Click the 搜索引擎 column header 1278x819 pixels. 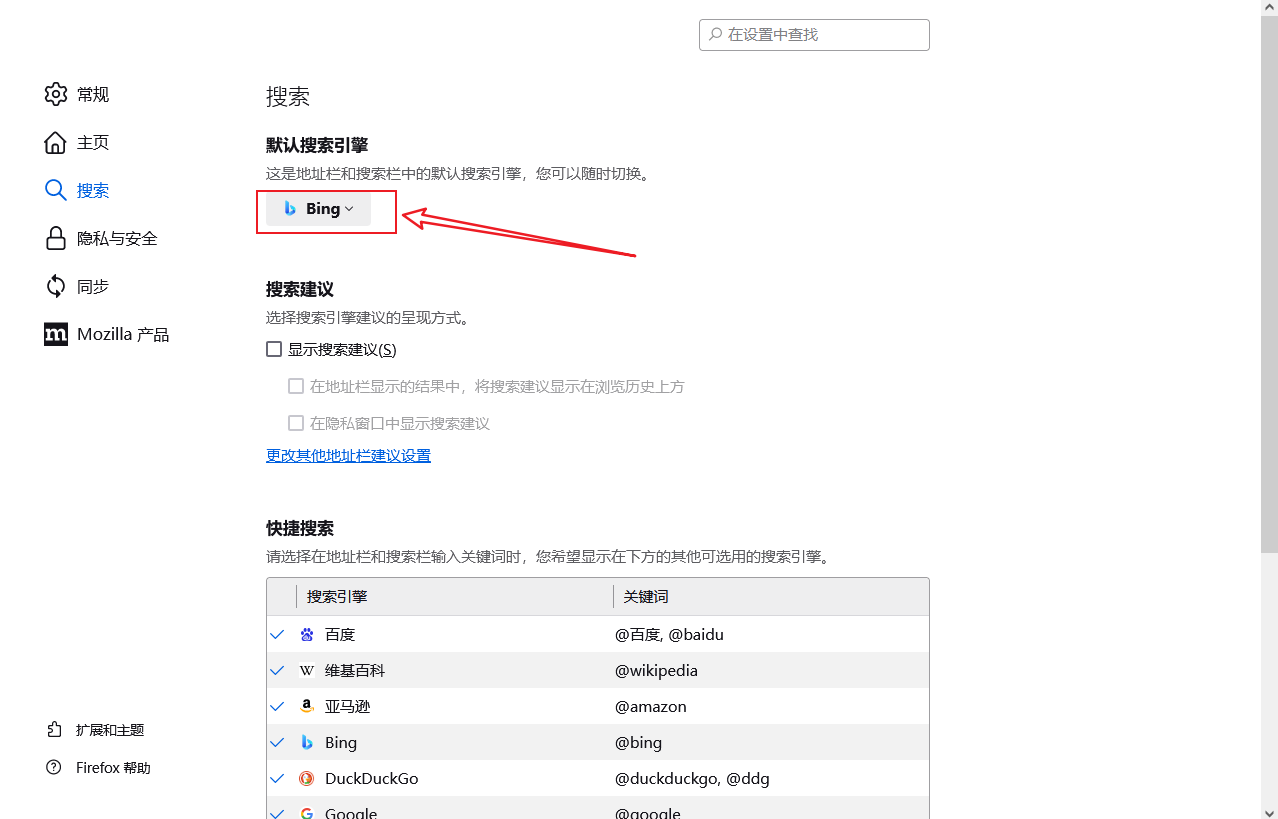point(455,596)
